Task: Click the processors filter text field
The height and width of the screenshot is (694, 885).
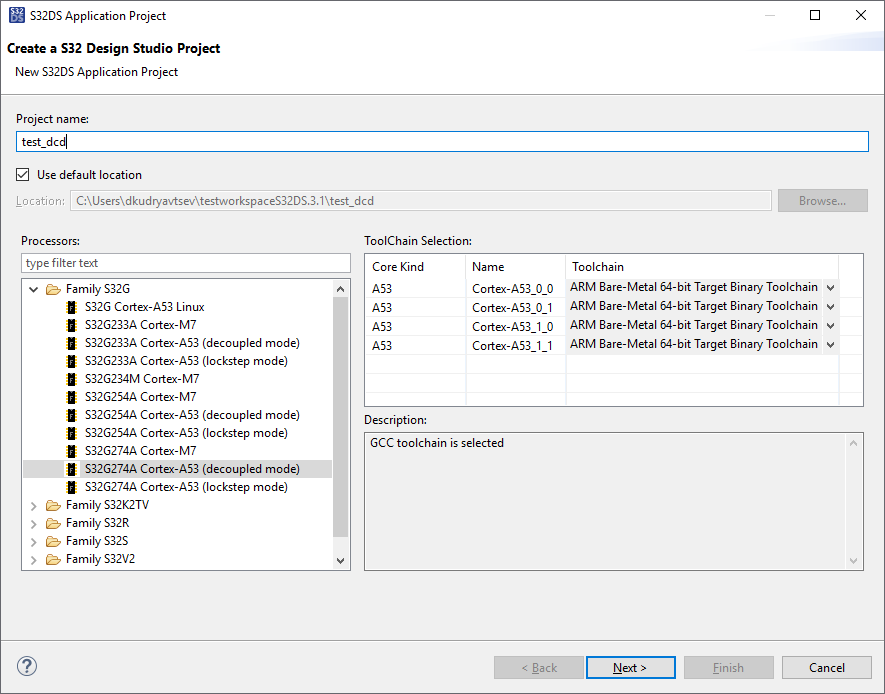Action: click(x=186, y=263)
